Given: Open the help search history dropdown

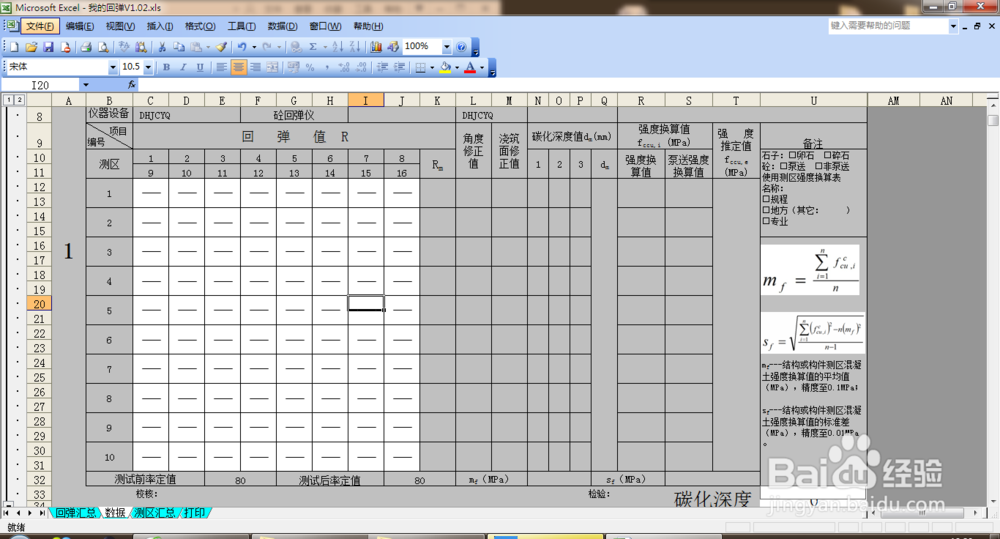Looking at the screenshot, I should [x=953, y=26].
